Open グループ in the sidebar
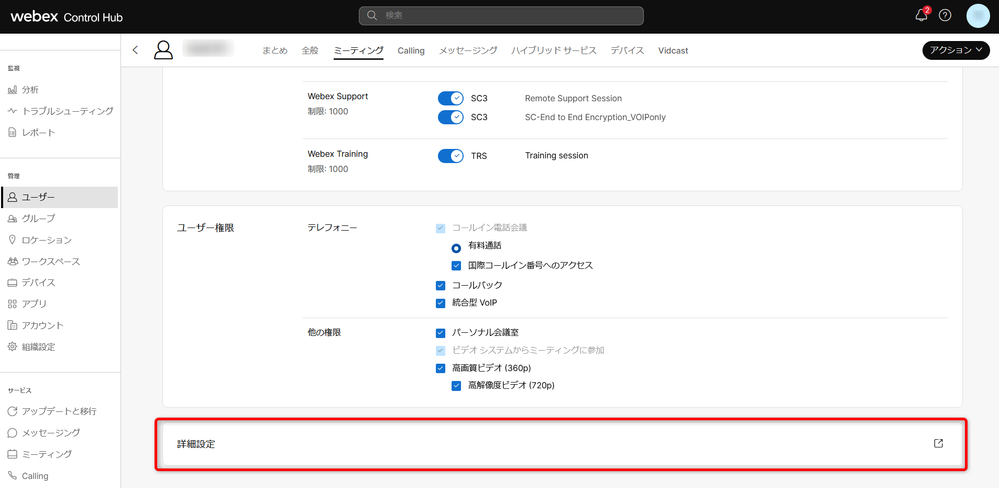 31,219
